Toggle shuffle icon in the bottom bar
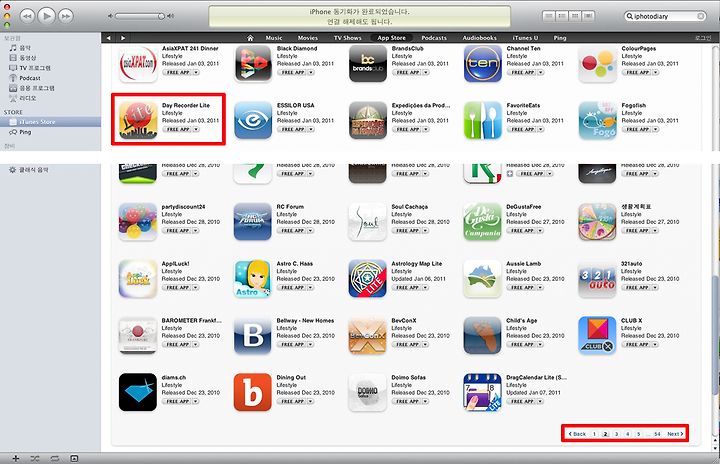Screen dimensions: 720x464 [35, 458]
